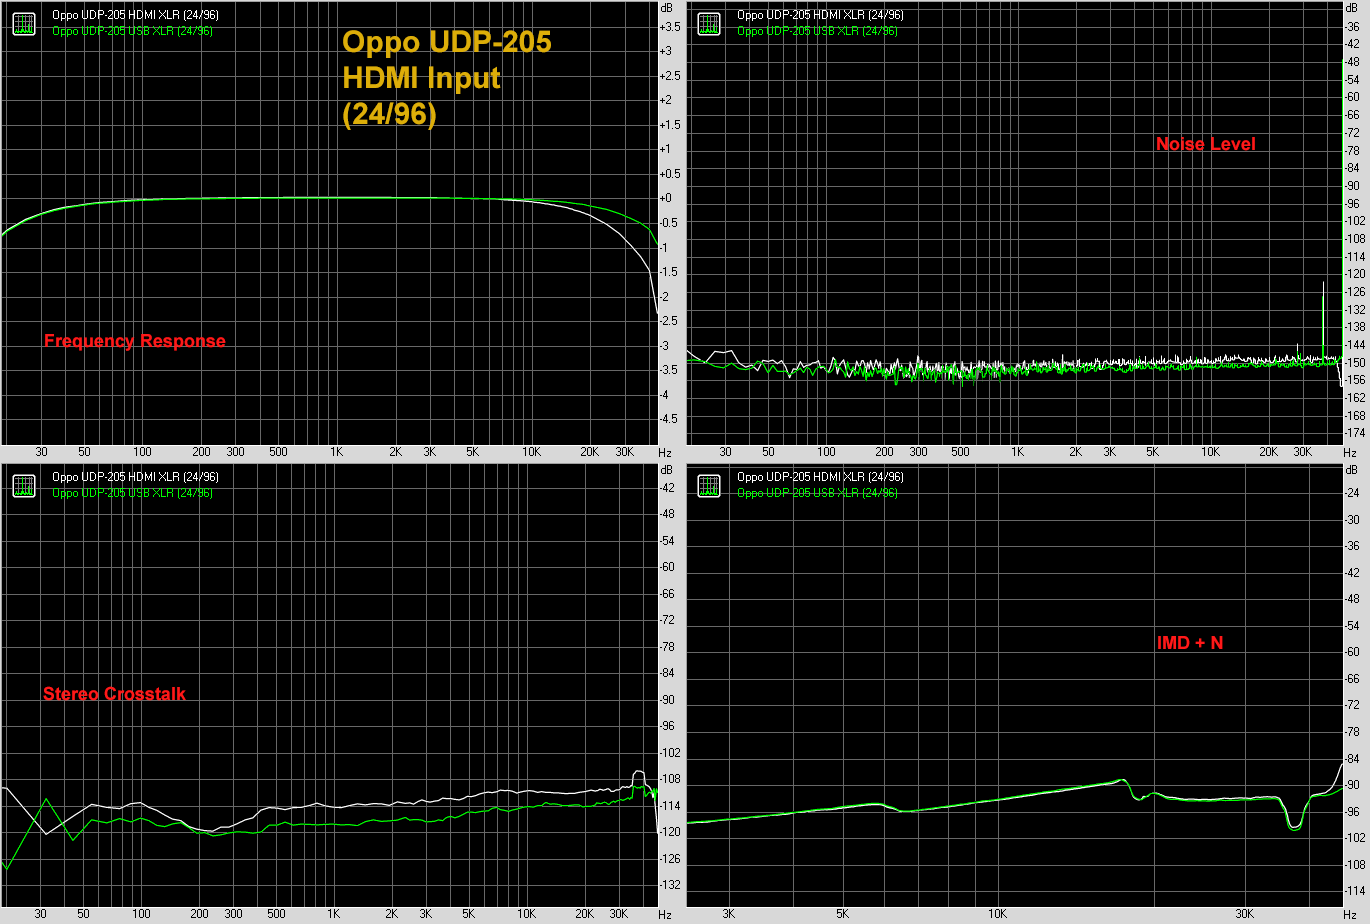Image resolution: width=1370 pixels, height=924 pixels.
Task: Click the spectrum icon in IMD + N graph
Action: 709,486
